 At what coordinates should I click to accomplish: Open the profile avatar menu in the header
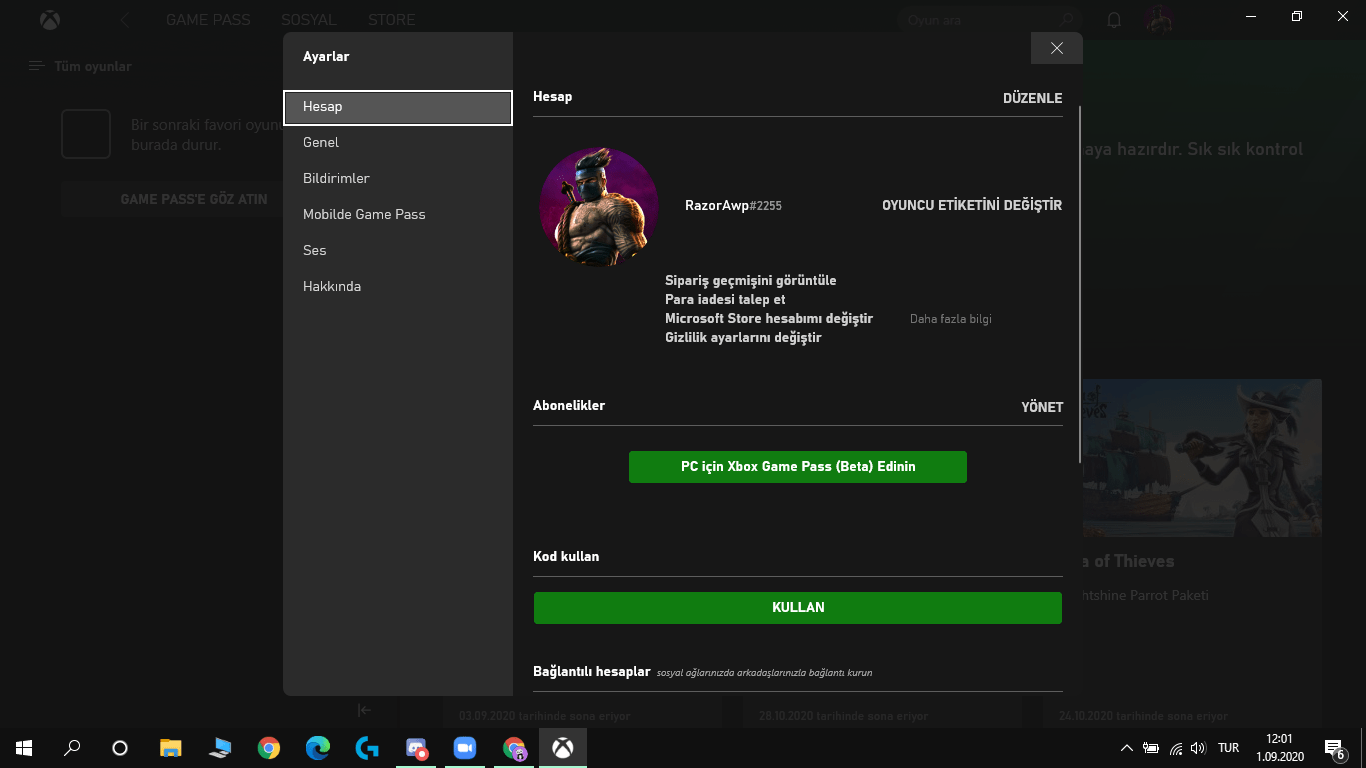pyautogui.click(x=1160, y=19)
